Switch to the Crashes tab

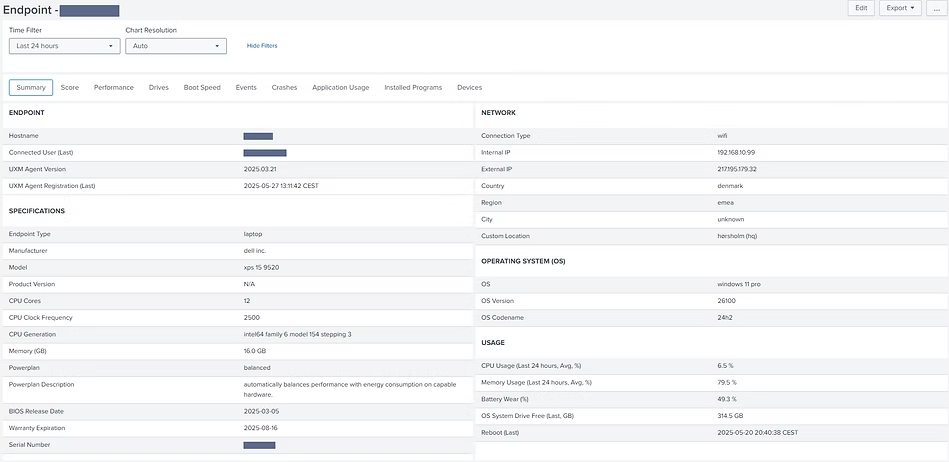[284, 88]
